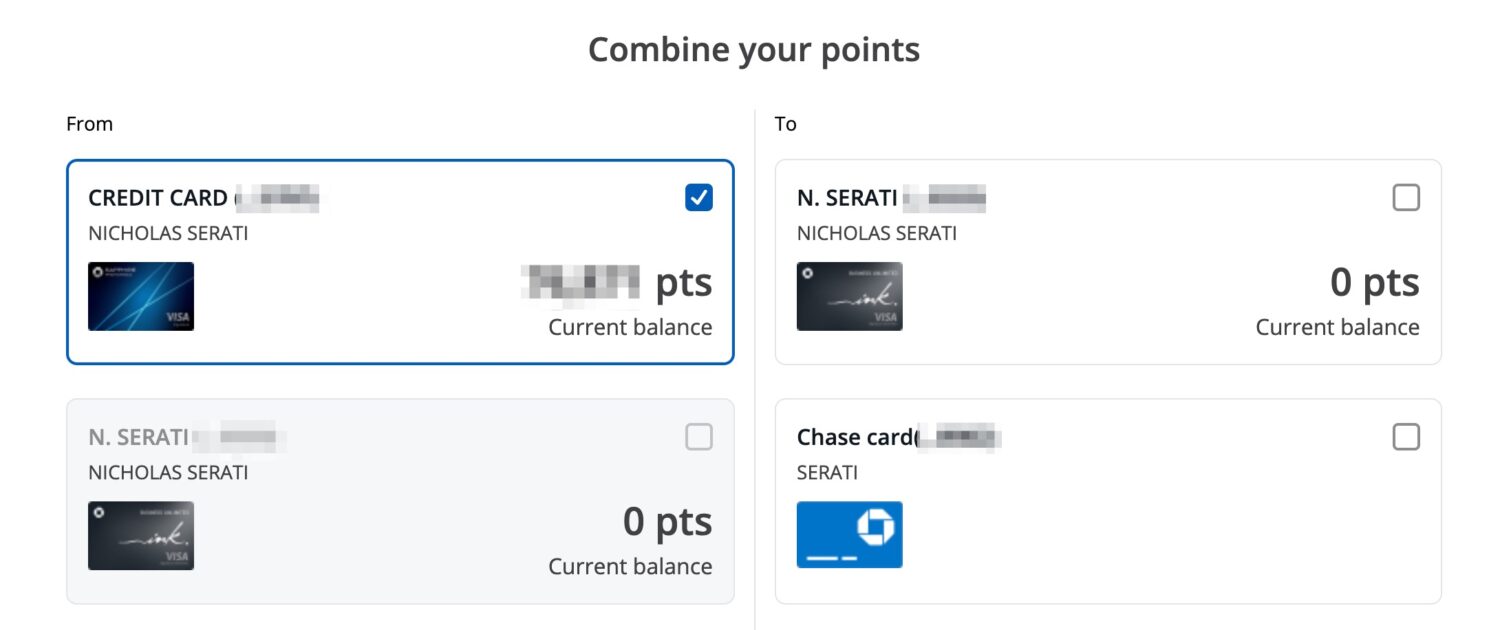Check the N. SERATI destination checkbox
This screenshot has width=1500, height=630.
1407,197
